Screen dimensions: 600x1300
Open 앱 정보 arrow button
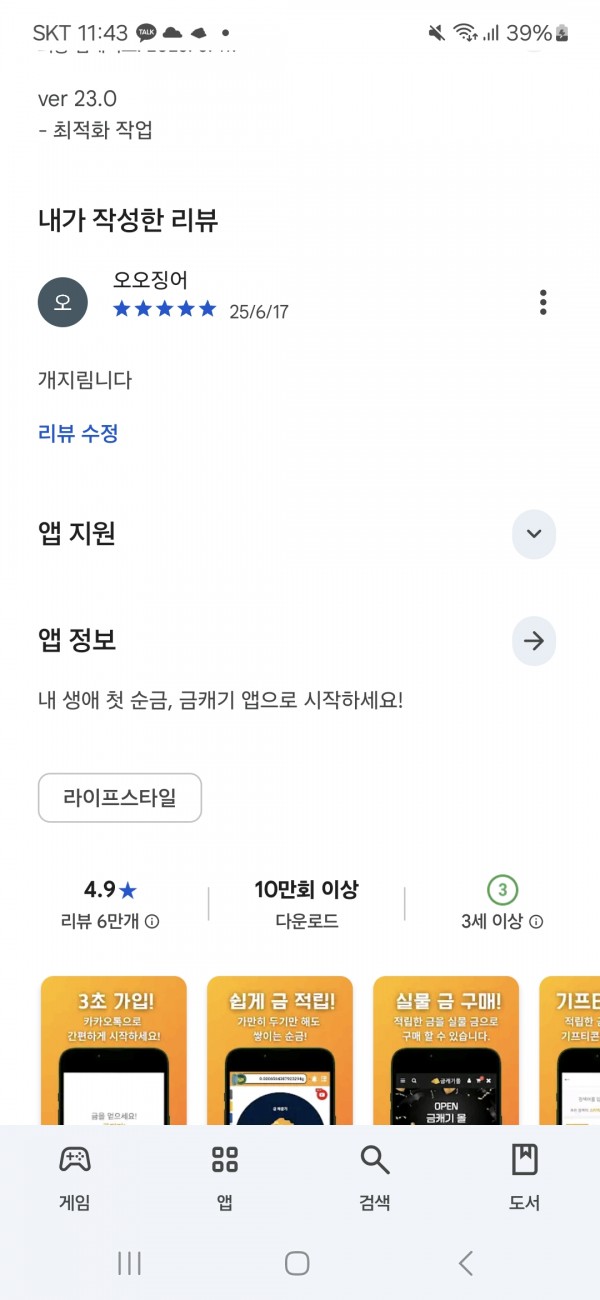point(534,641)
